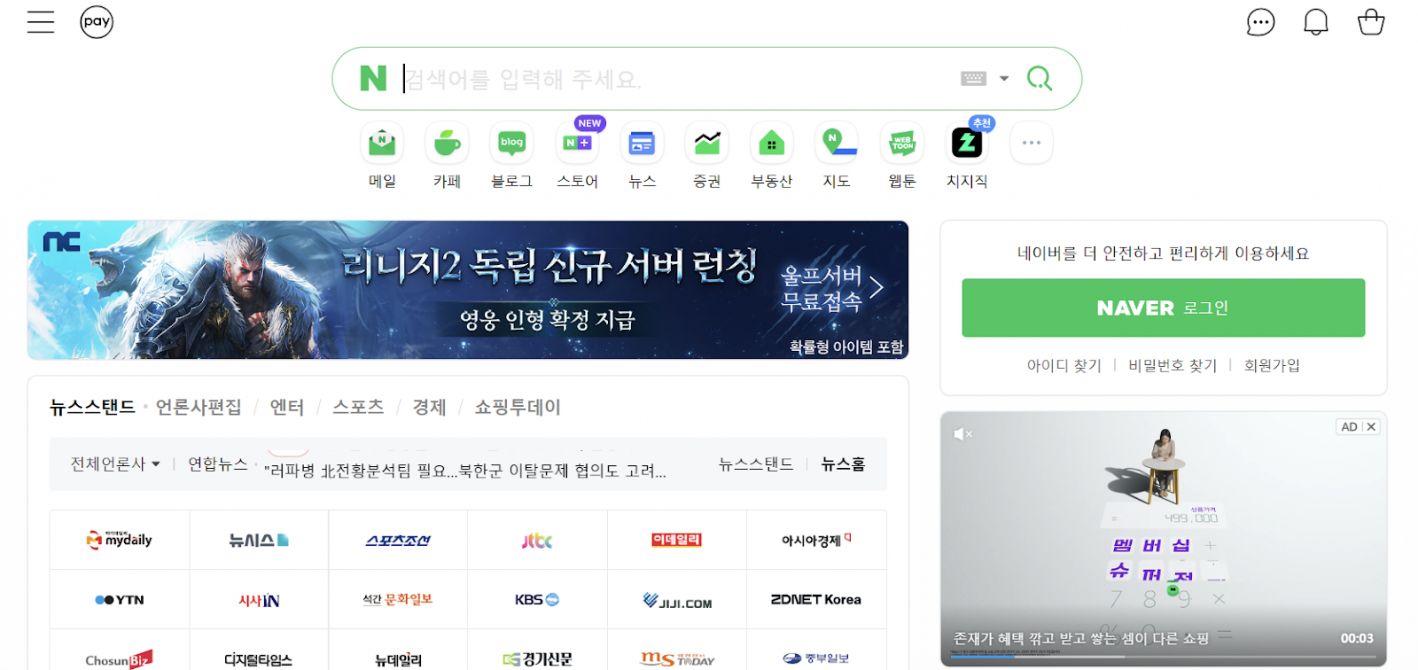Open 문화일보 press logo

(398, 600)
